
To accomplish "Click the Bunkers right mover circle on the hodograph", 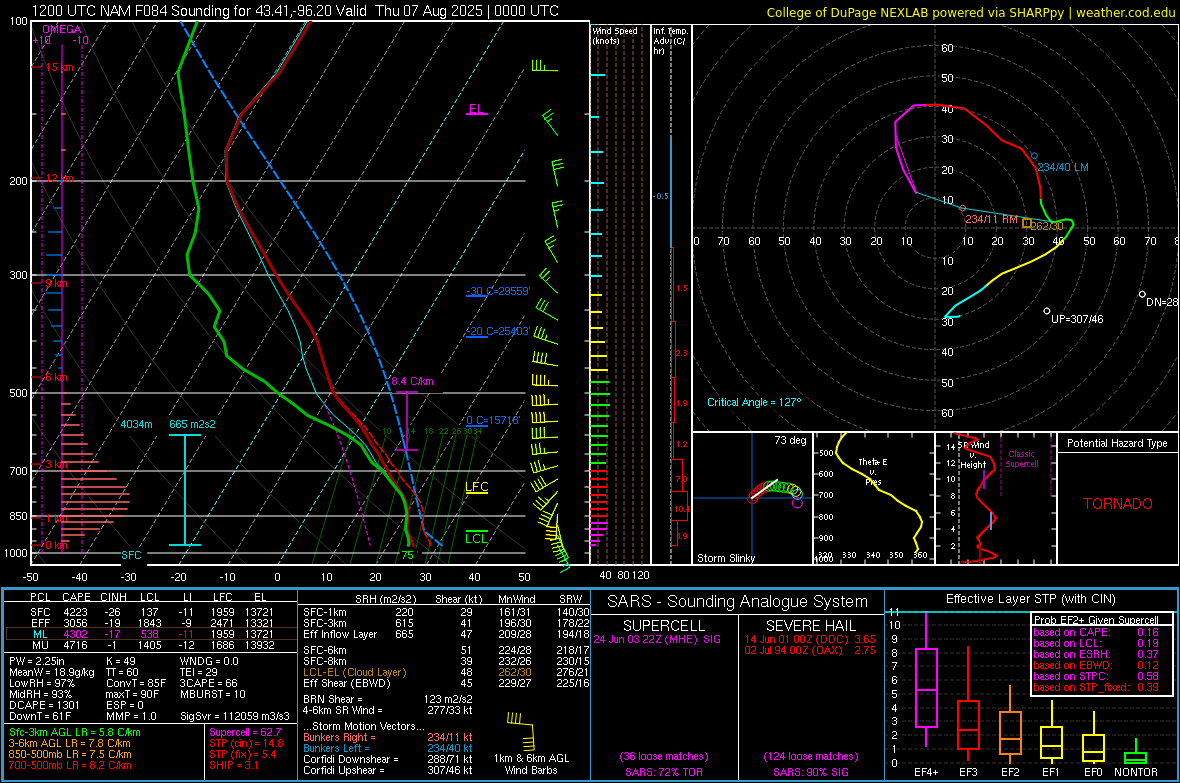I will [x=963, y=208].
